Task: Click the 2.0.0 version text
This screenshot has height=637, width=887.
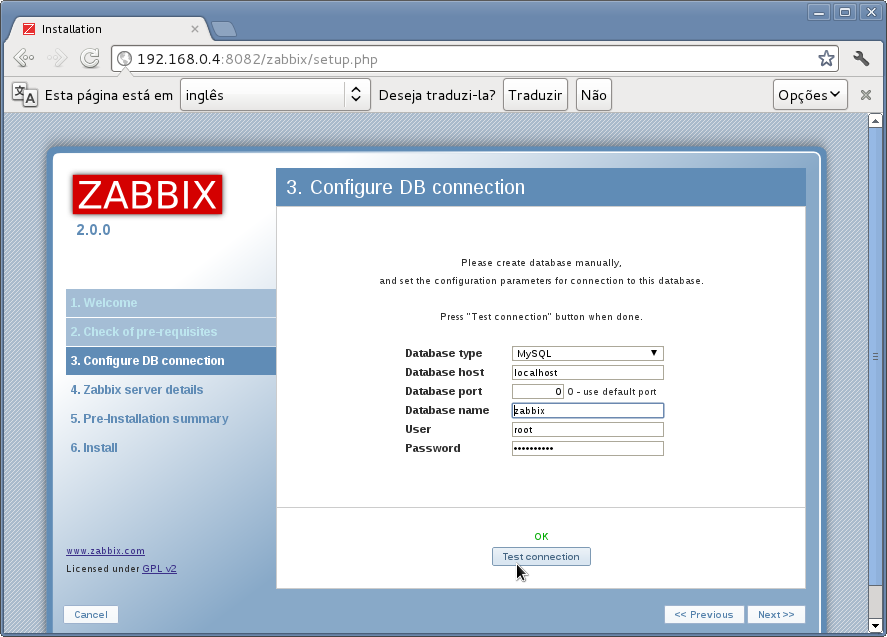Action: pos(93,230)
